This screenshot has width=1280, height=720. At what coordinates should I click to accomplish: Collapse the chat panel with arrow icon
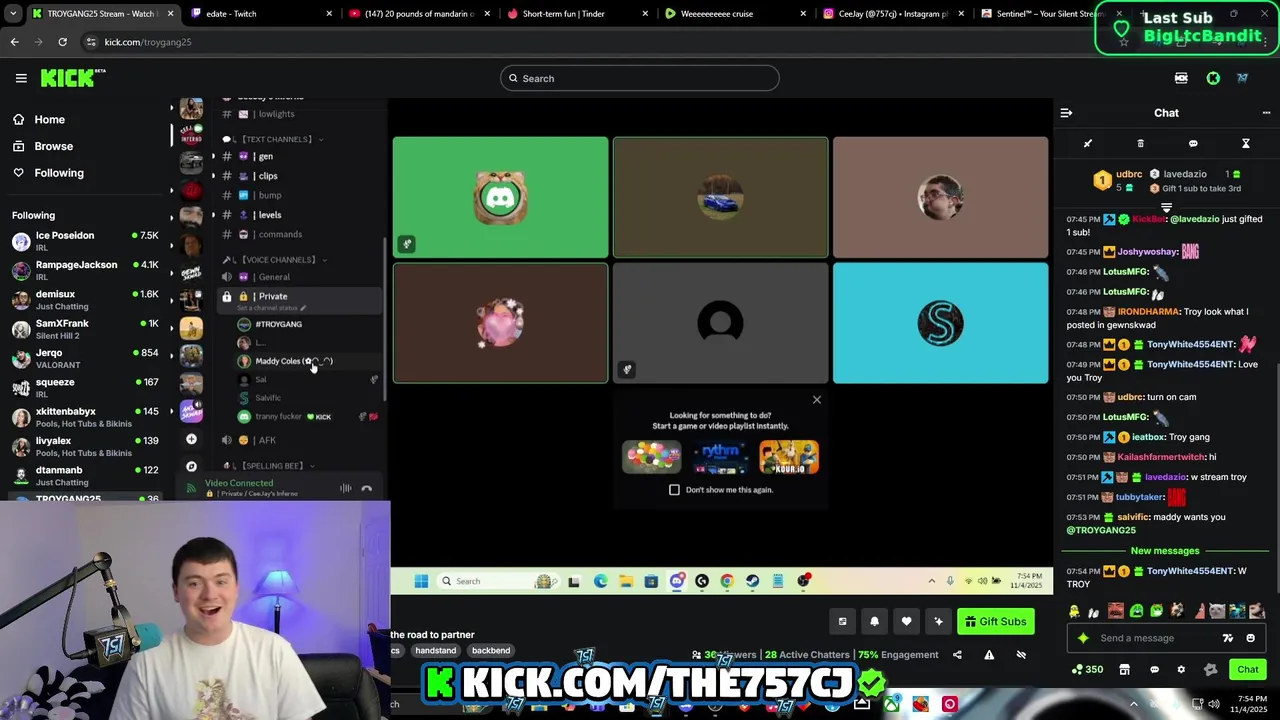click(x=1066, y=113)
